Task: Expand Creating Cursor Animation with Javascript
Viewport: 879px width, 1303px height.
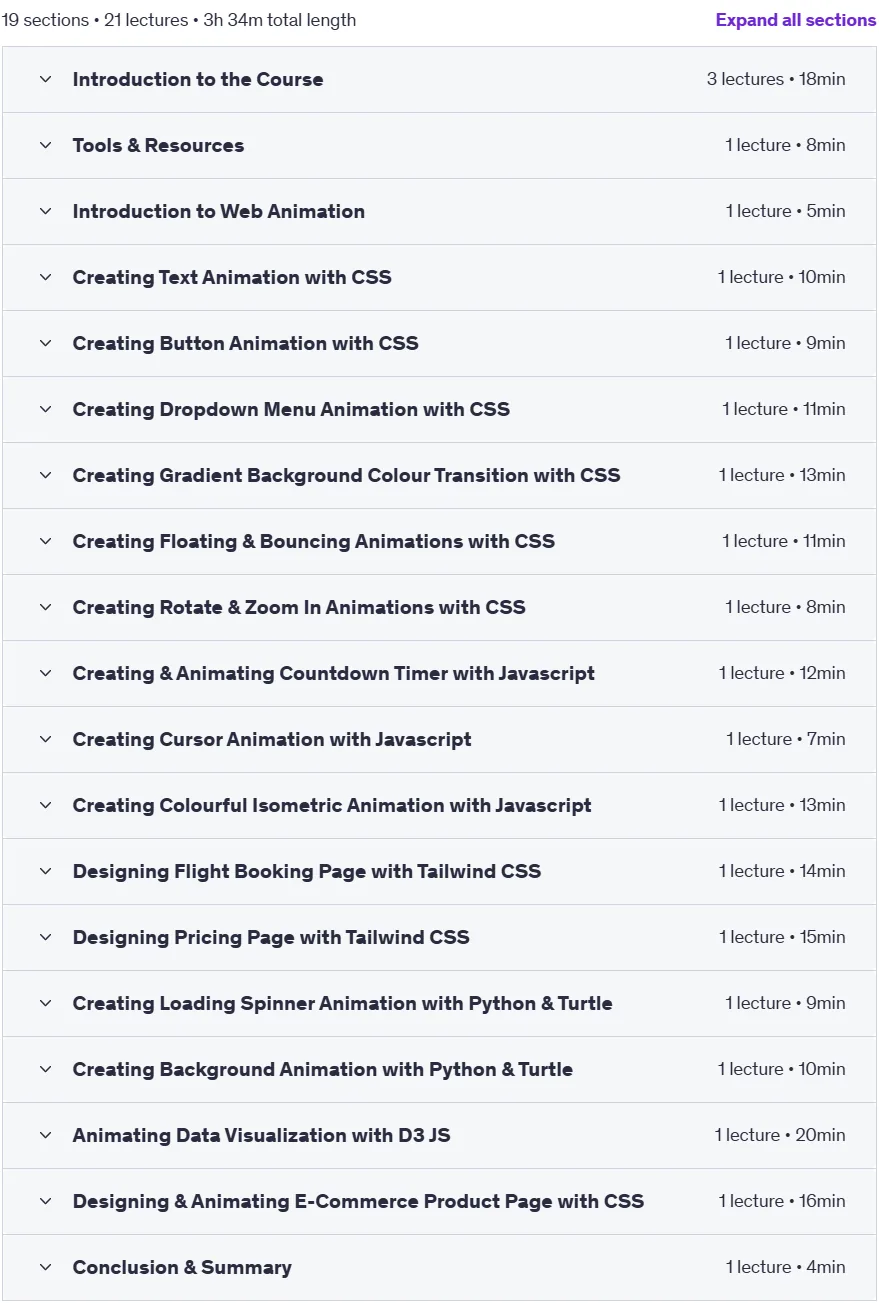Action: (x=439, y=739)
